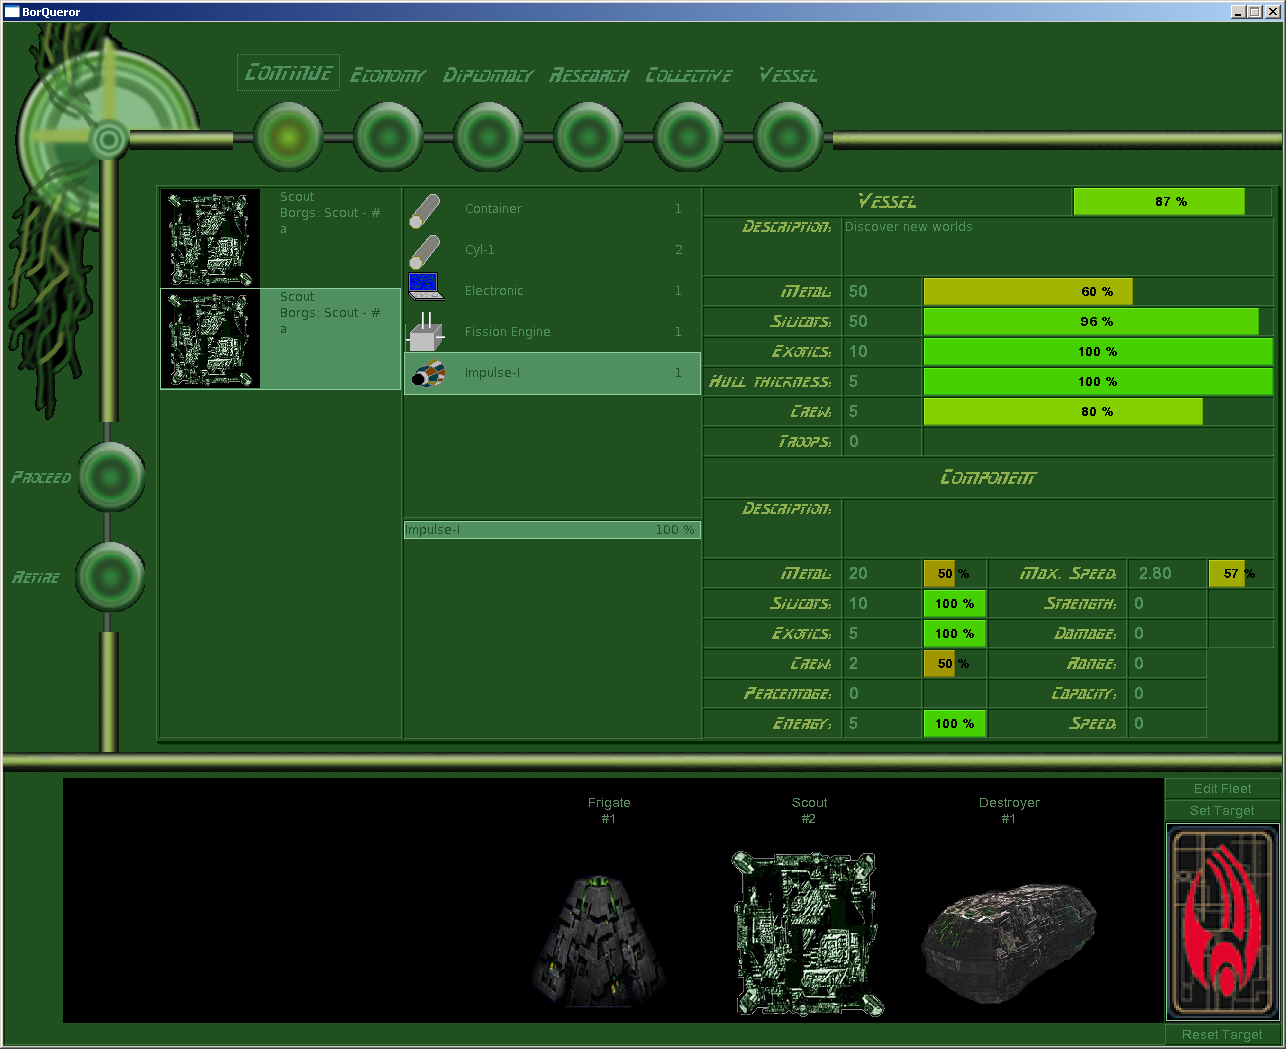Click the Container component icon
Image resolution: width=1286 pixels, height=1049 pixels.
pos(425,210)
